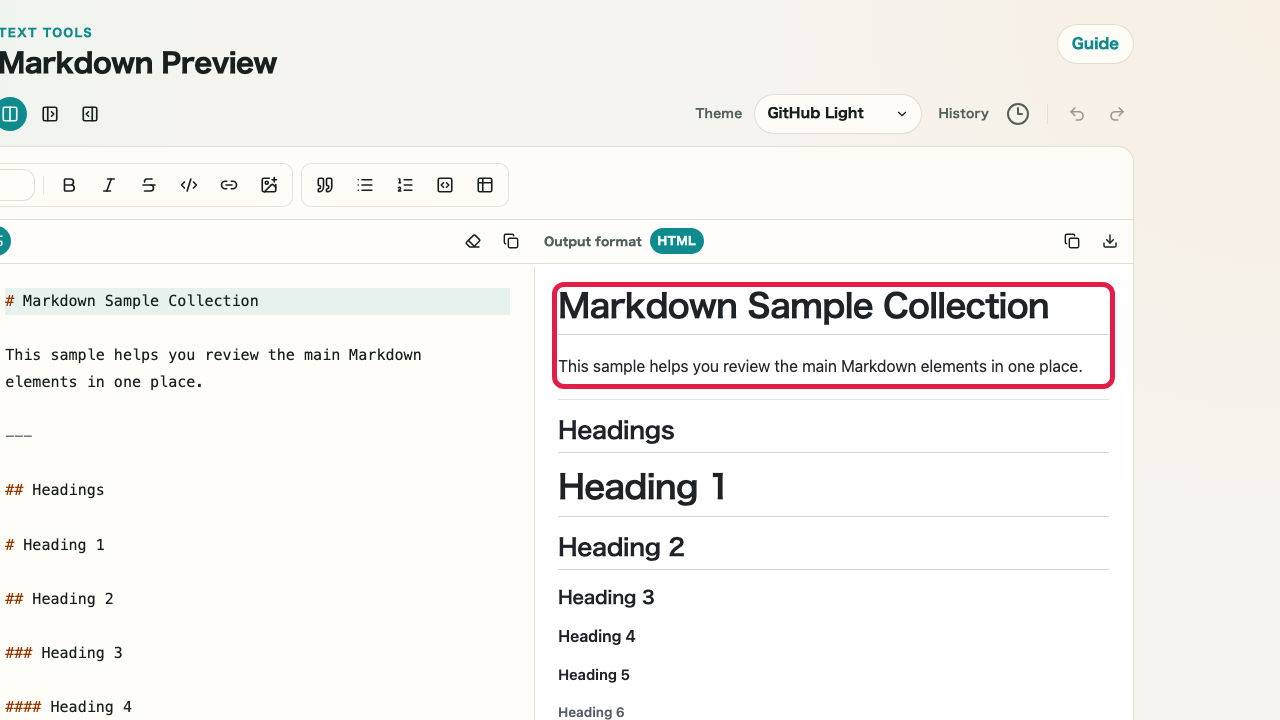
Task: Insert inline code
Action: 189,185
